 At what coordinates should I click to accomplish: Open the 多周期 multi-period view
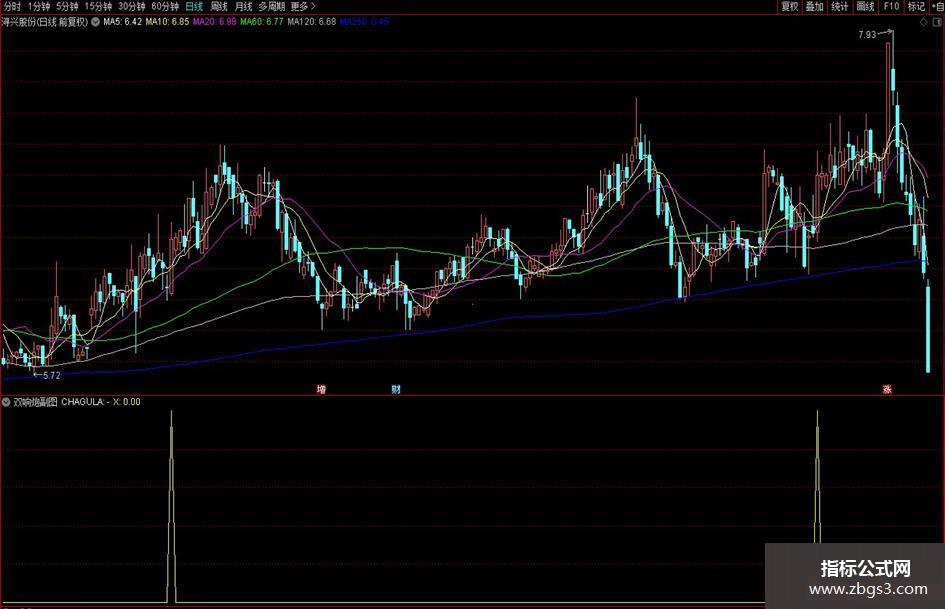[272, 7]
